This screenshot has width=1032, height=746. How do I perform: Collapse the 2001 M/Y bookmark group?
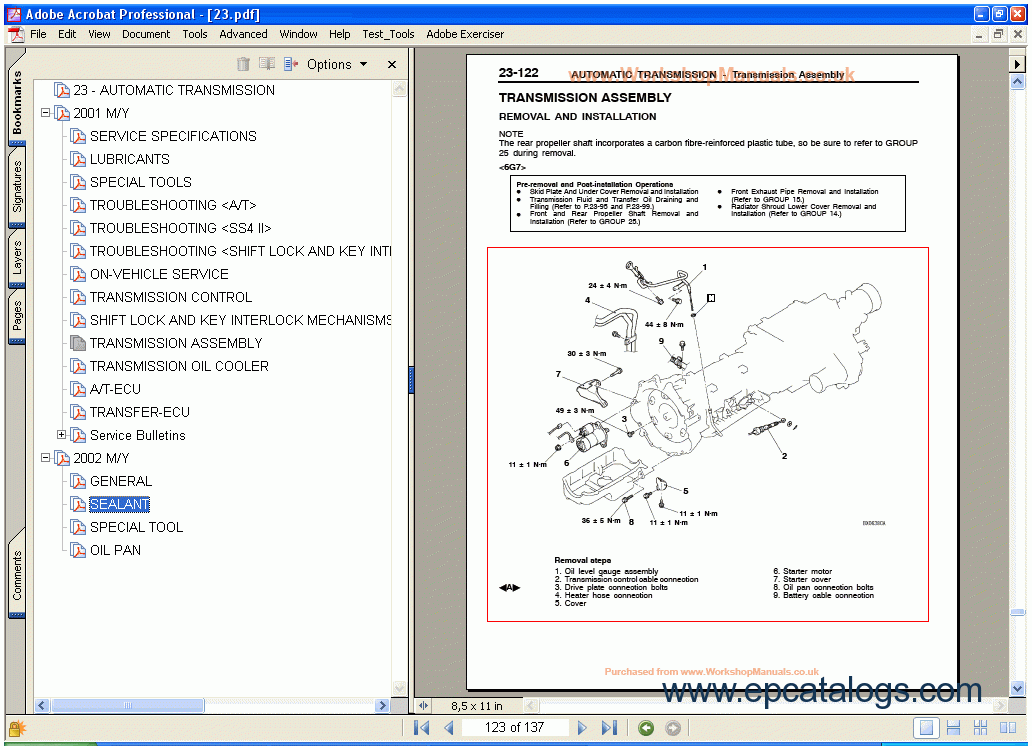[45, 113]
